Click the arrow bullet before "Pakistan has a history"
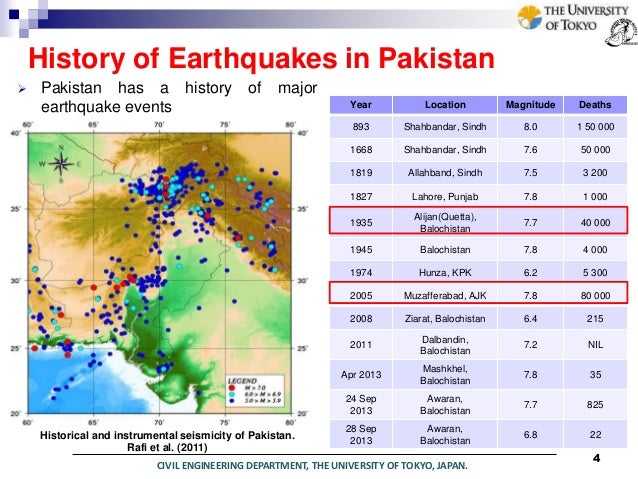This screenshot has height=479, width=638. click(22, 89)
